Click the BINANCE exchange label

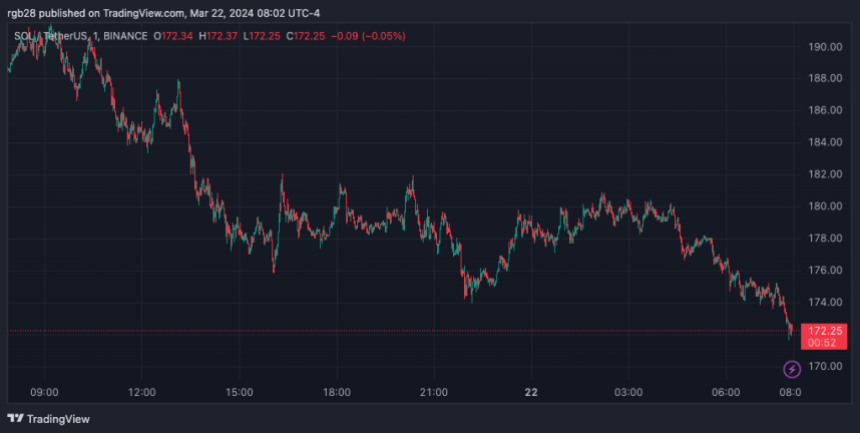[122, 36]
